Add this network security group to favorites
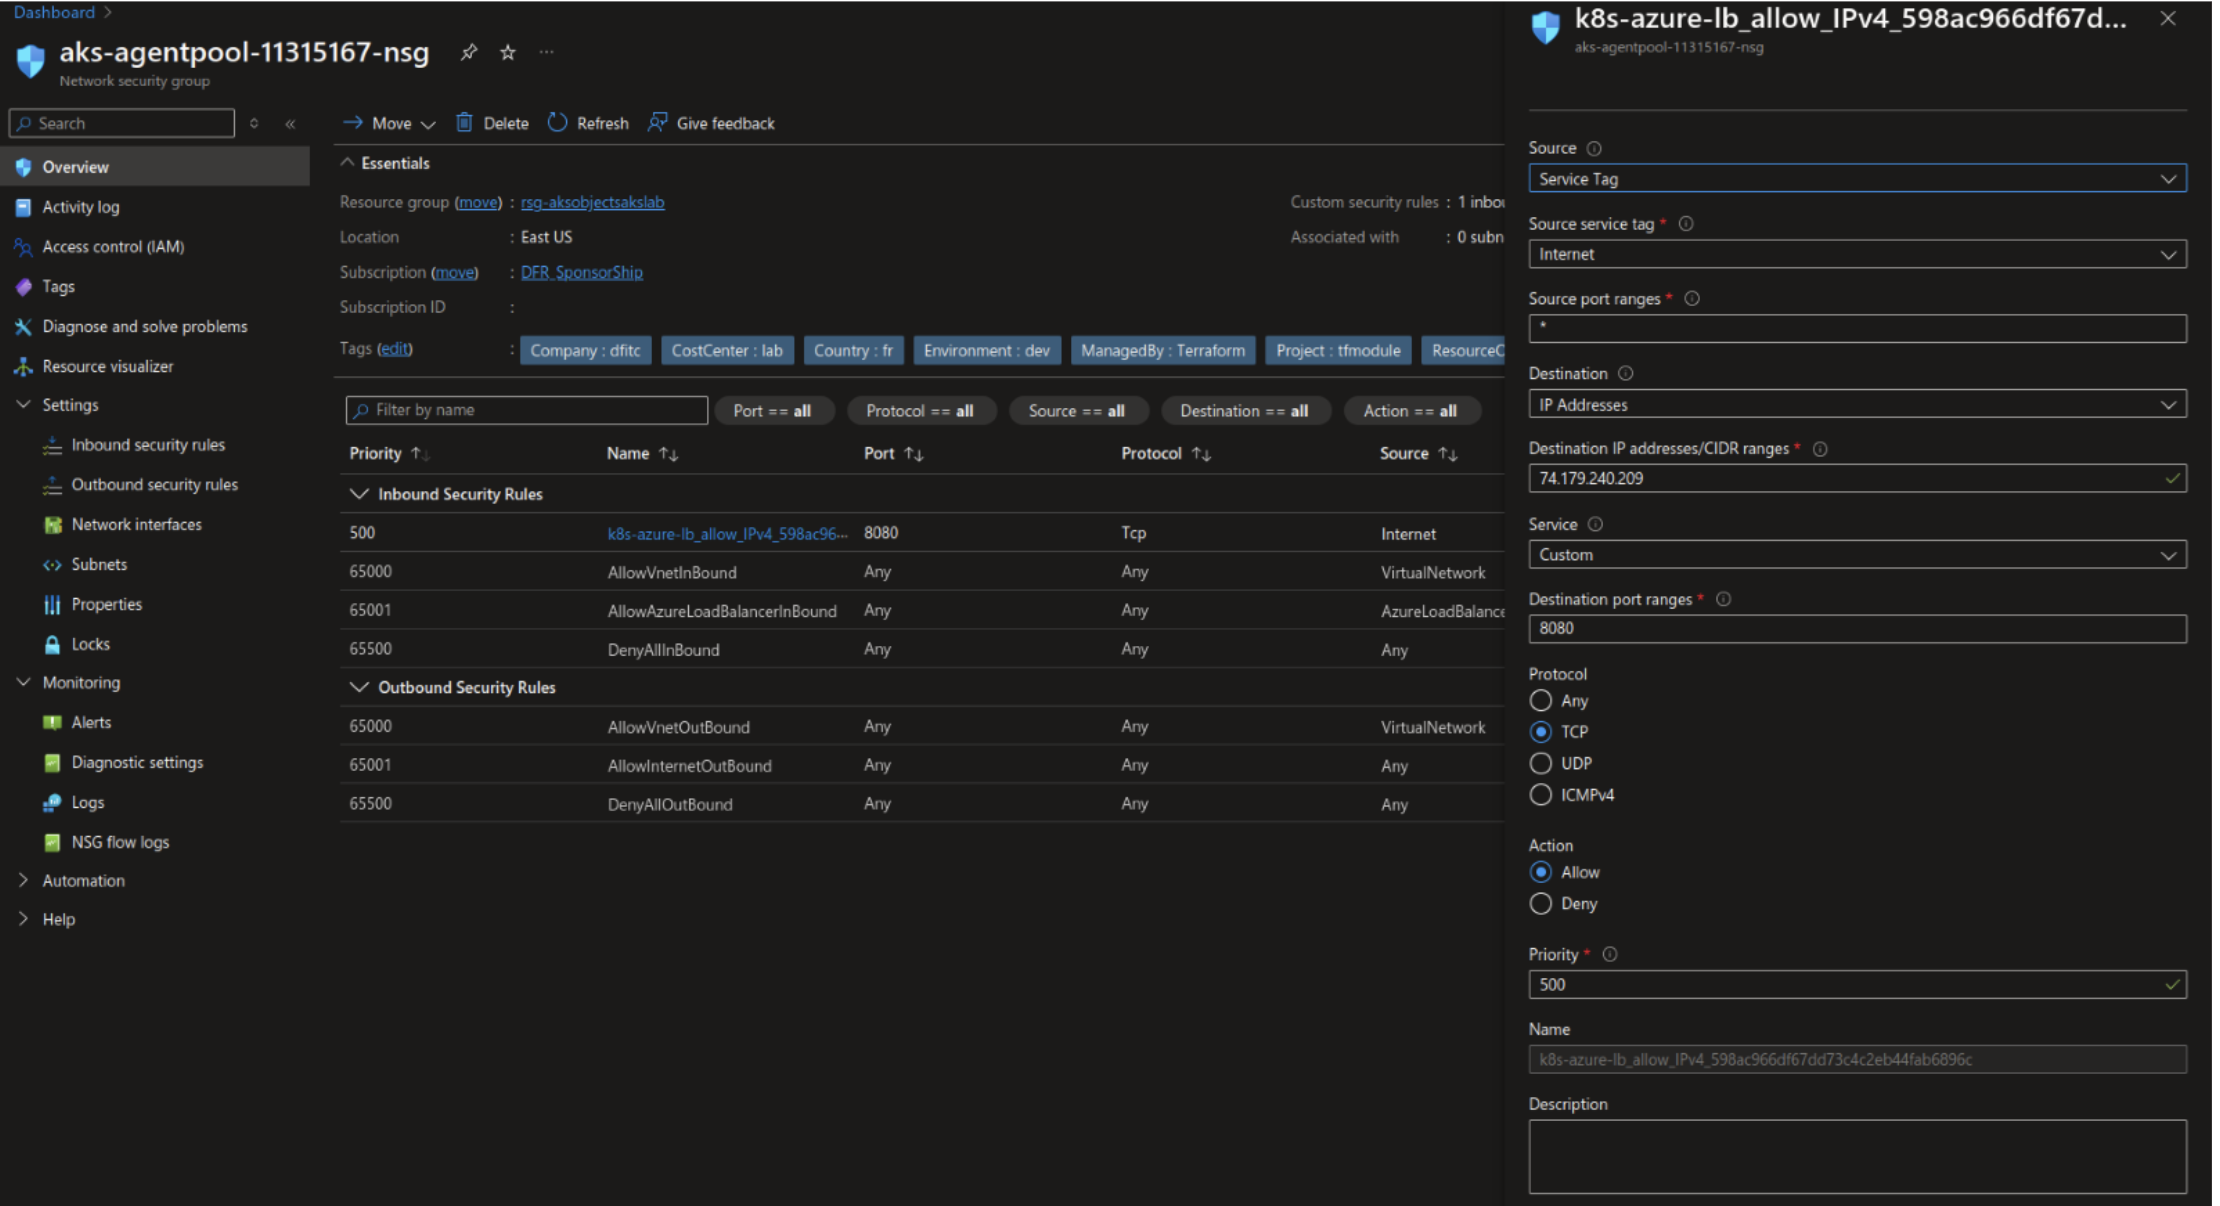 [x=507, y=52]
